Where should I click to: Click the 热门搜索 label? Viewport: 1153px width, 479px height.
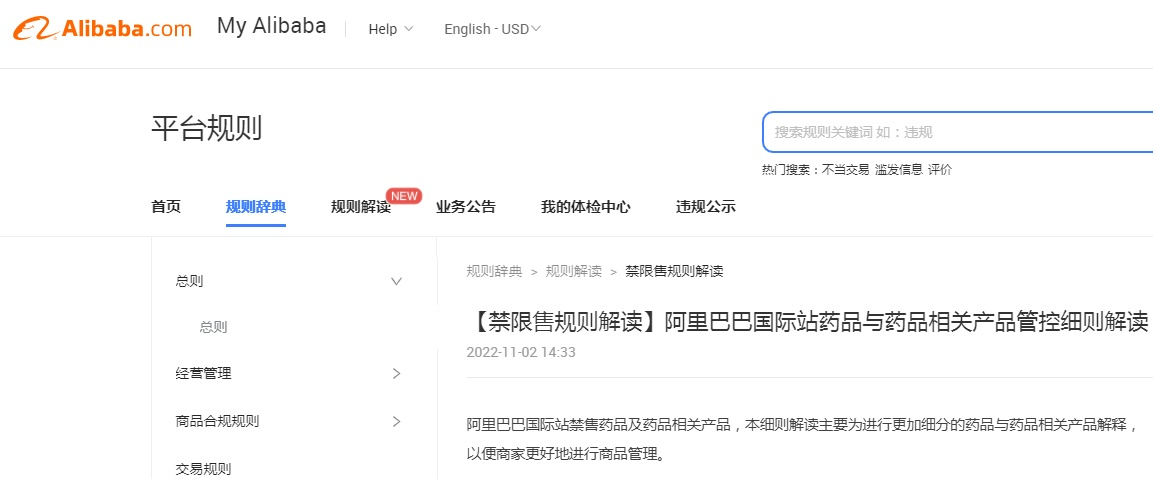790,170
